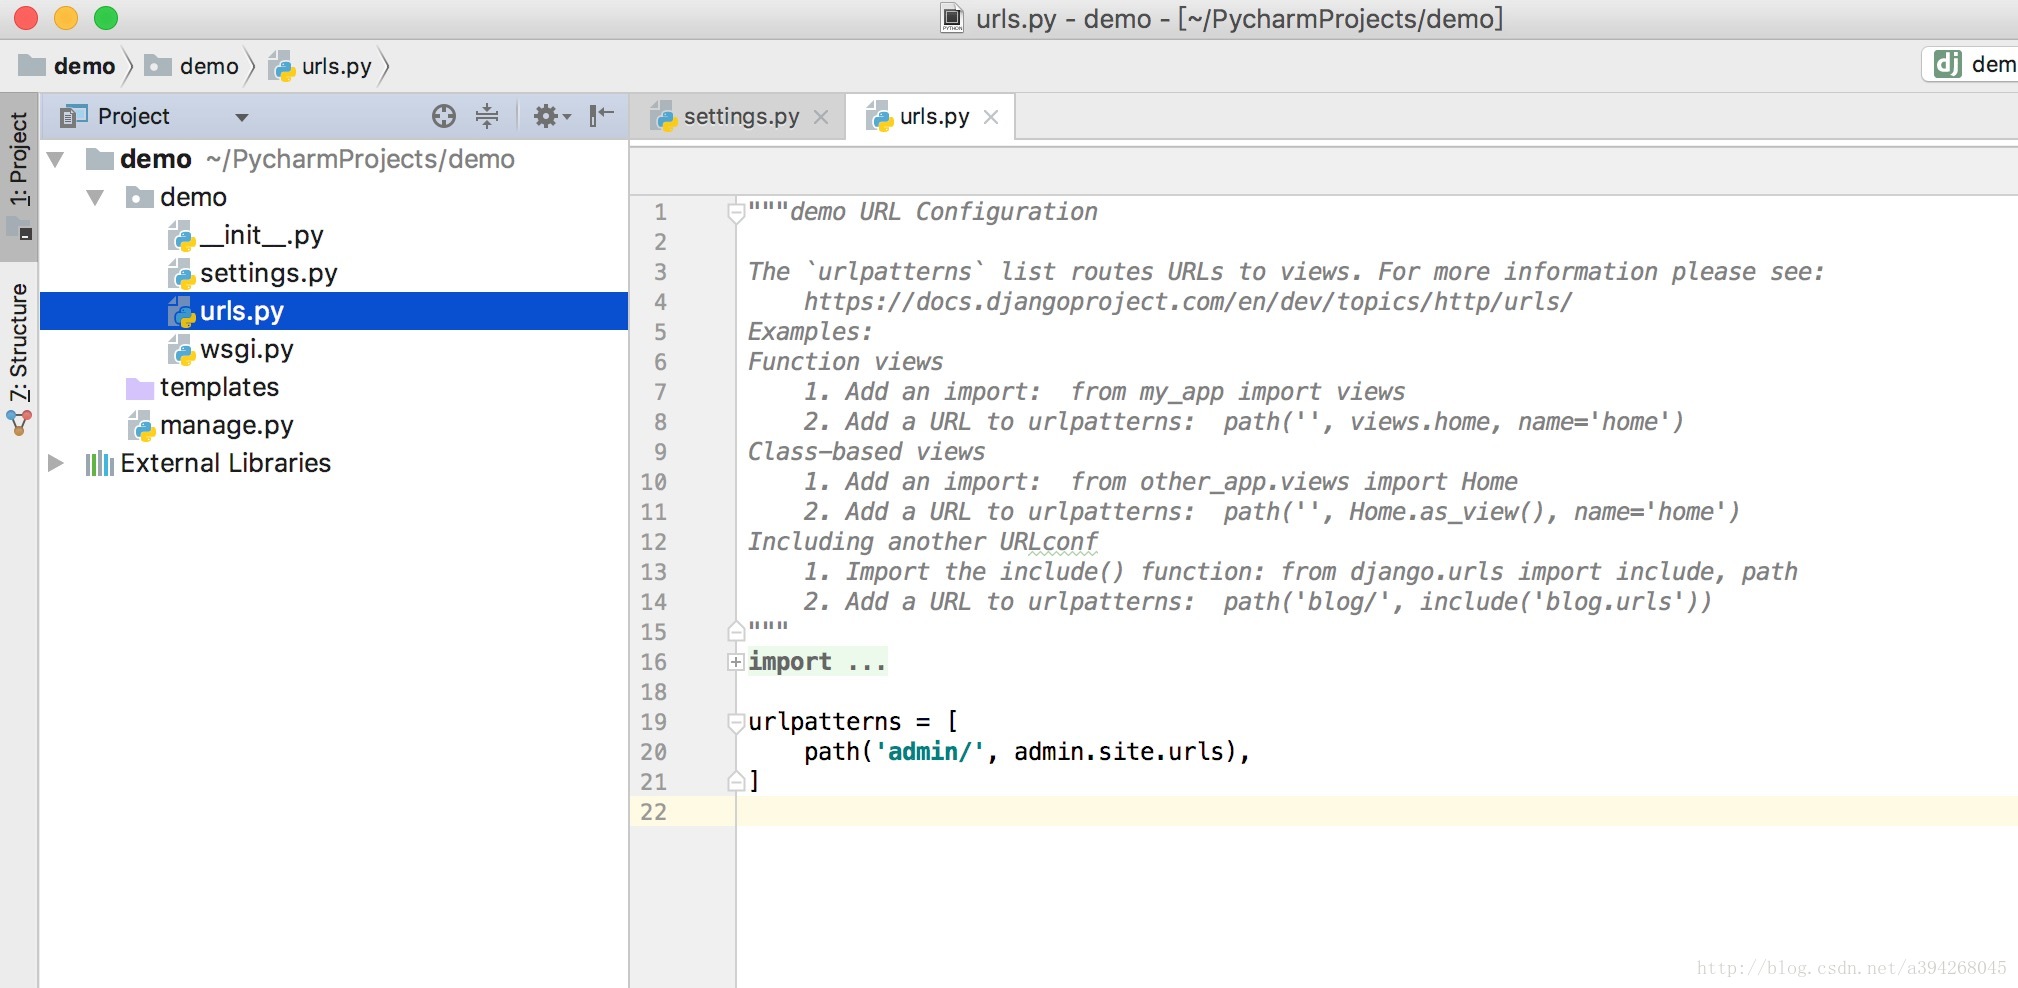The width and height of the screenshot is (2018, 988).
Task: Toggle the 1: Project side tool window
Action: pyautogui.click(x=19, y=176)
